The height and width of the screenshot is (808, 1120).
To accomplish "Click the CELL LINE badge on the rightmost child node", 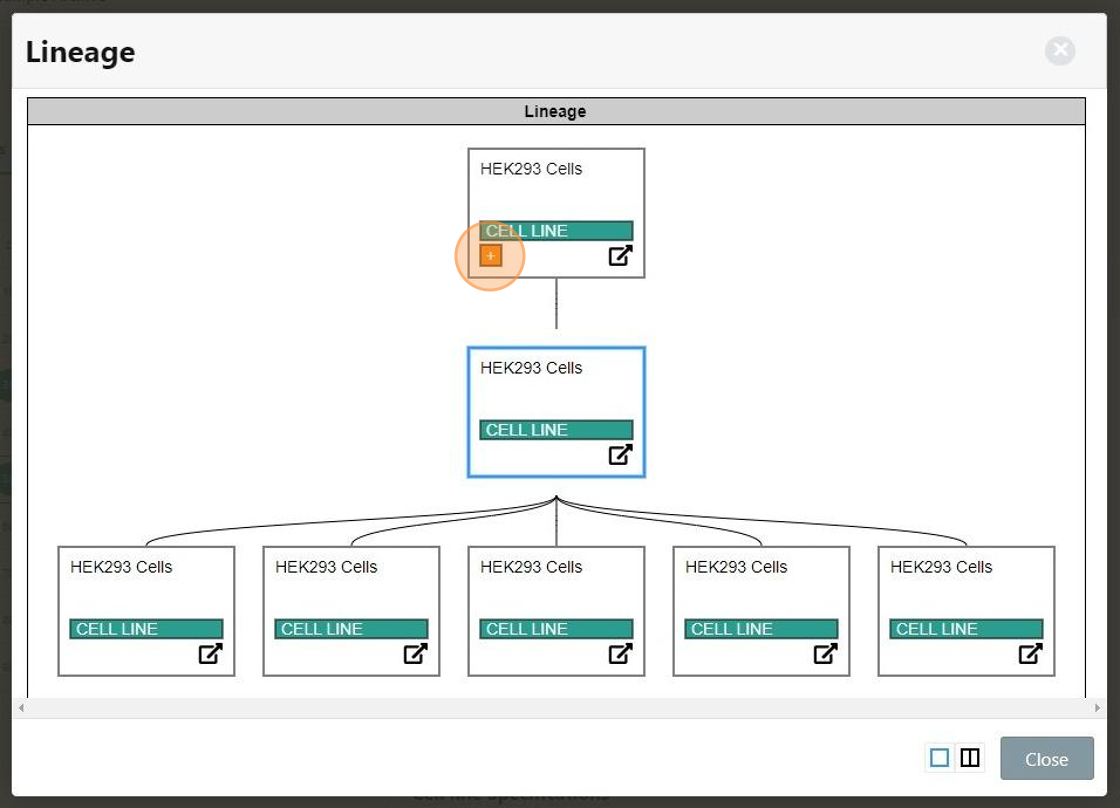I will click(x=966, y=629).
